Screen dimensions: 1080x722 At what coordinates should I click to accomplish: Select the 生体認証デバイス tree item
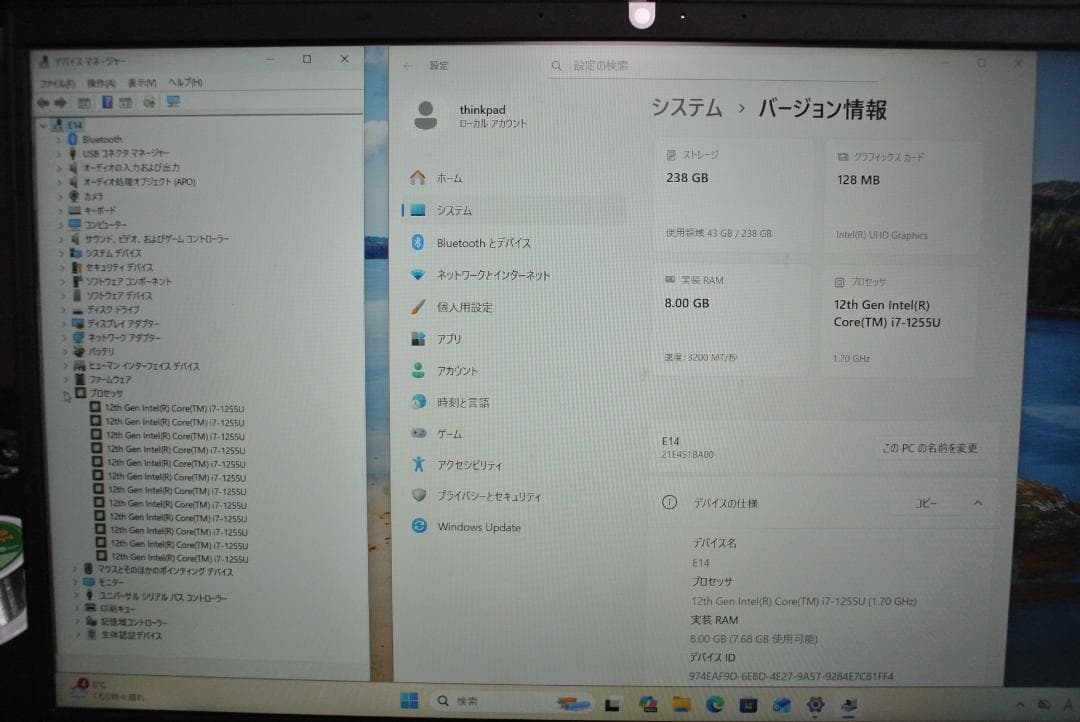(132, 635)
